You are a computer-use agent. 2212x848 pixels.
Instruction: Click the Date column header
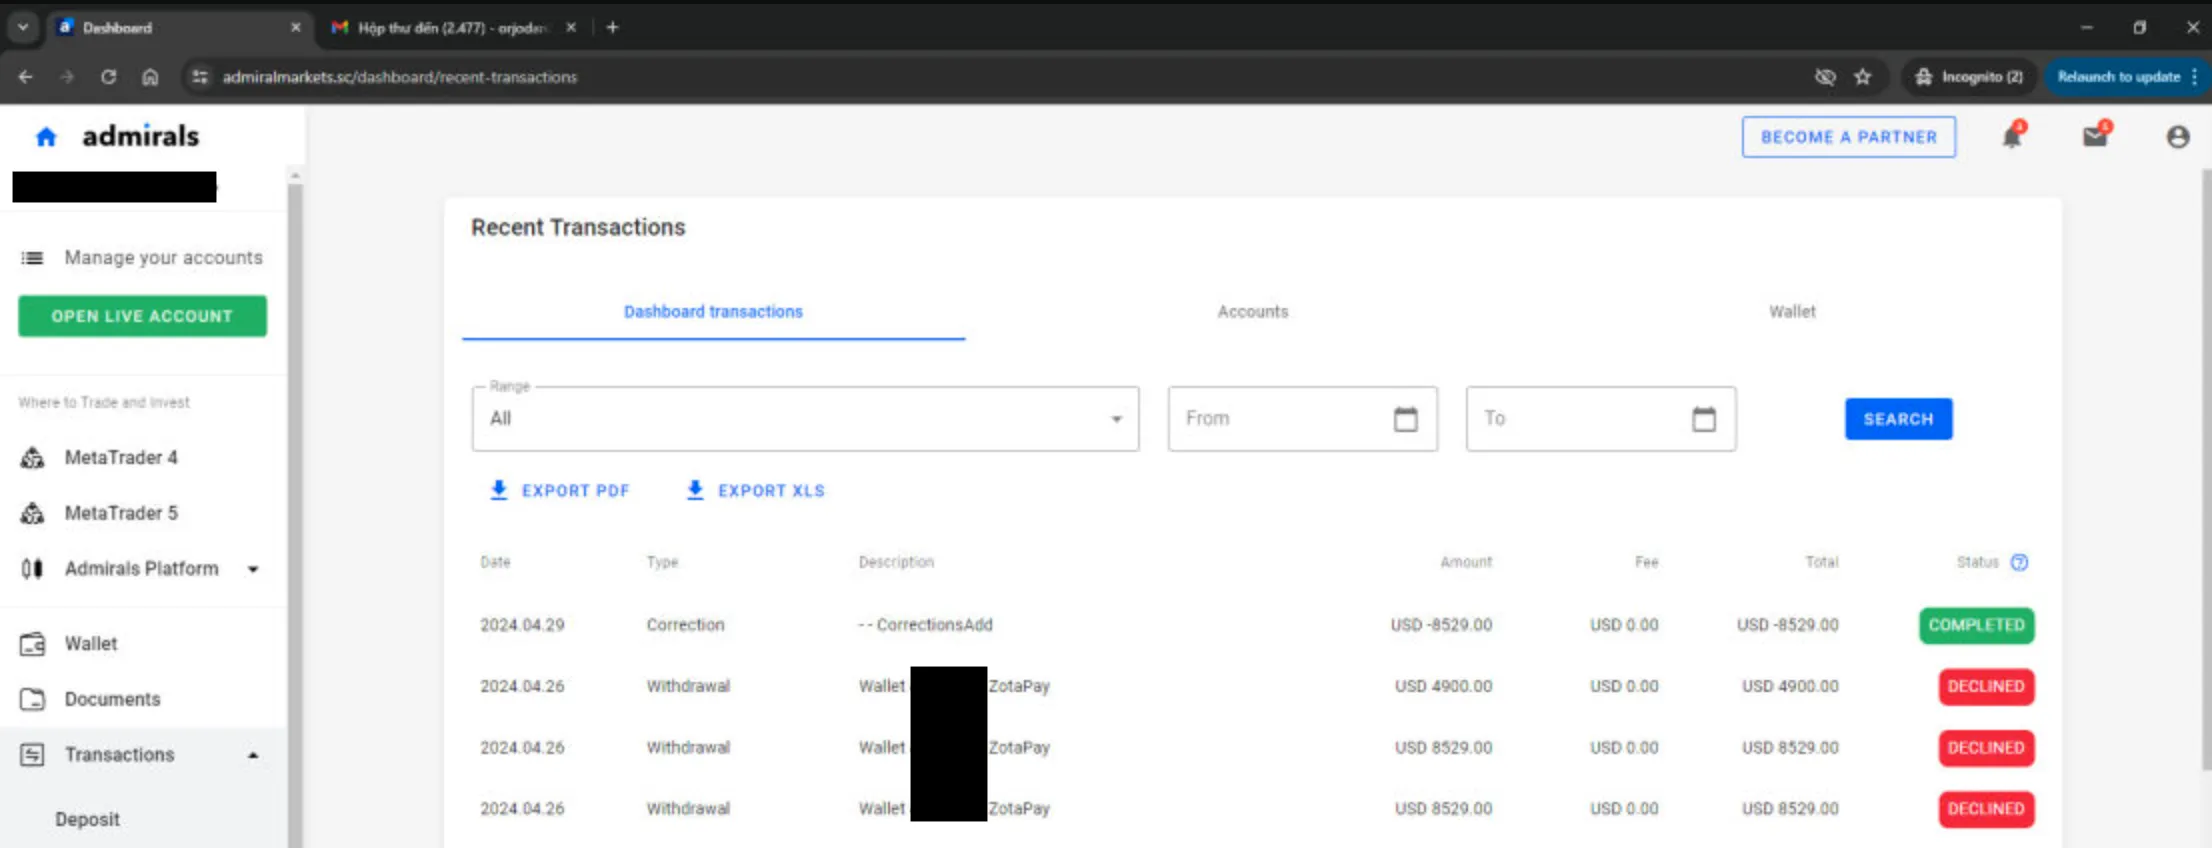(x=495, y=562)
